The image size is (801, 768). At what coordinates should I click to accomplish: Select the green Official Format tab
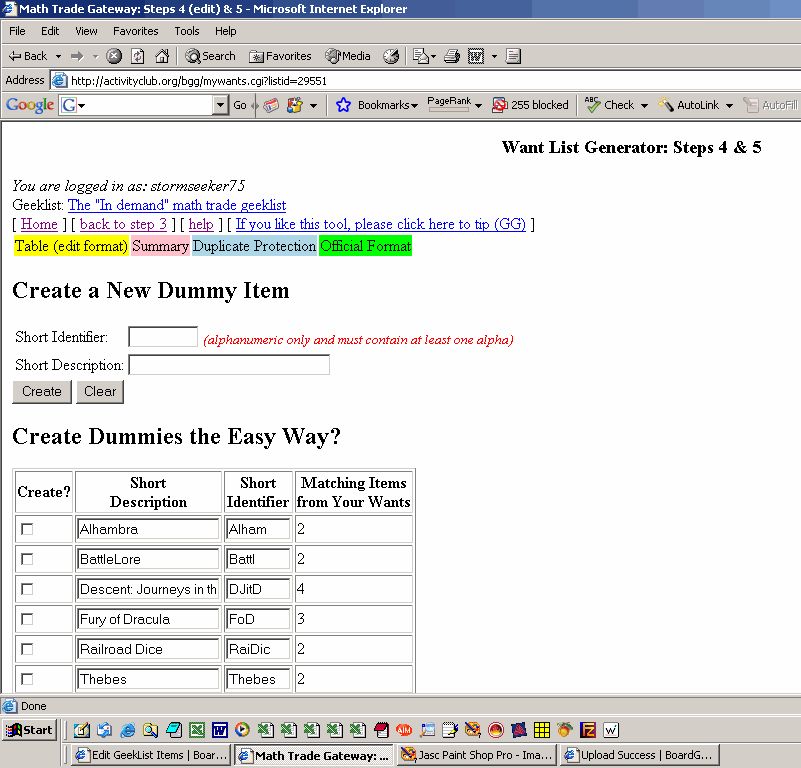[365, 246]
